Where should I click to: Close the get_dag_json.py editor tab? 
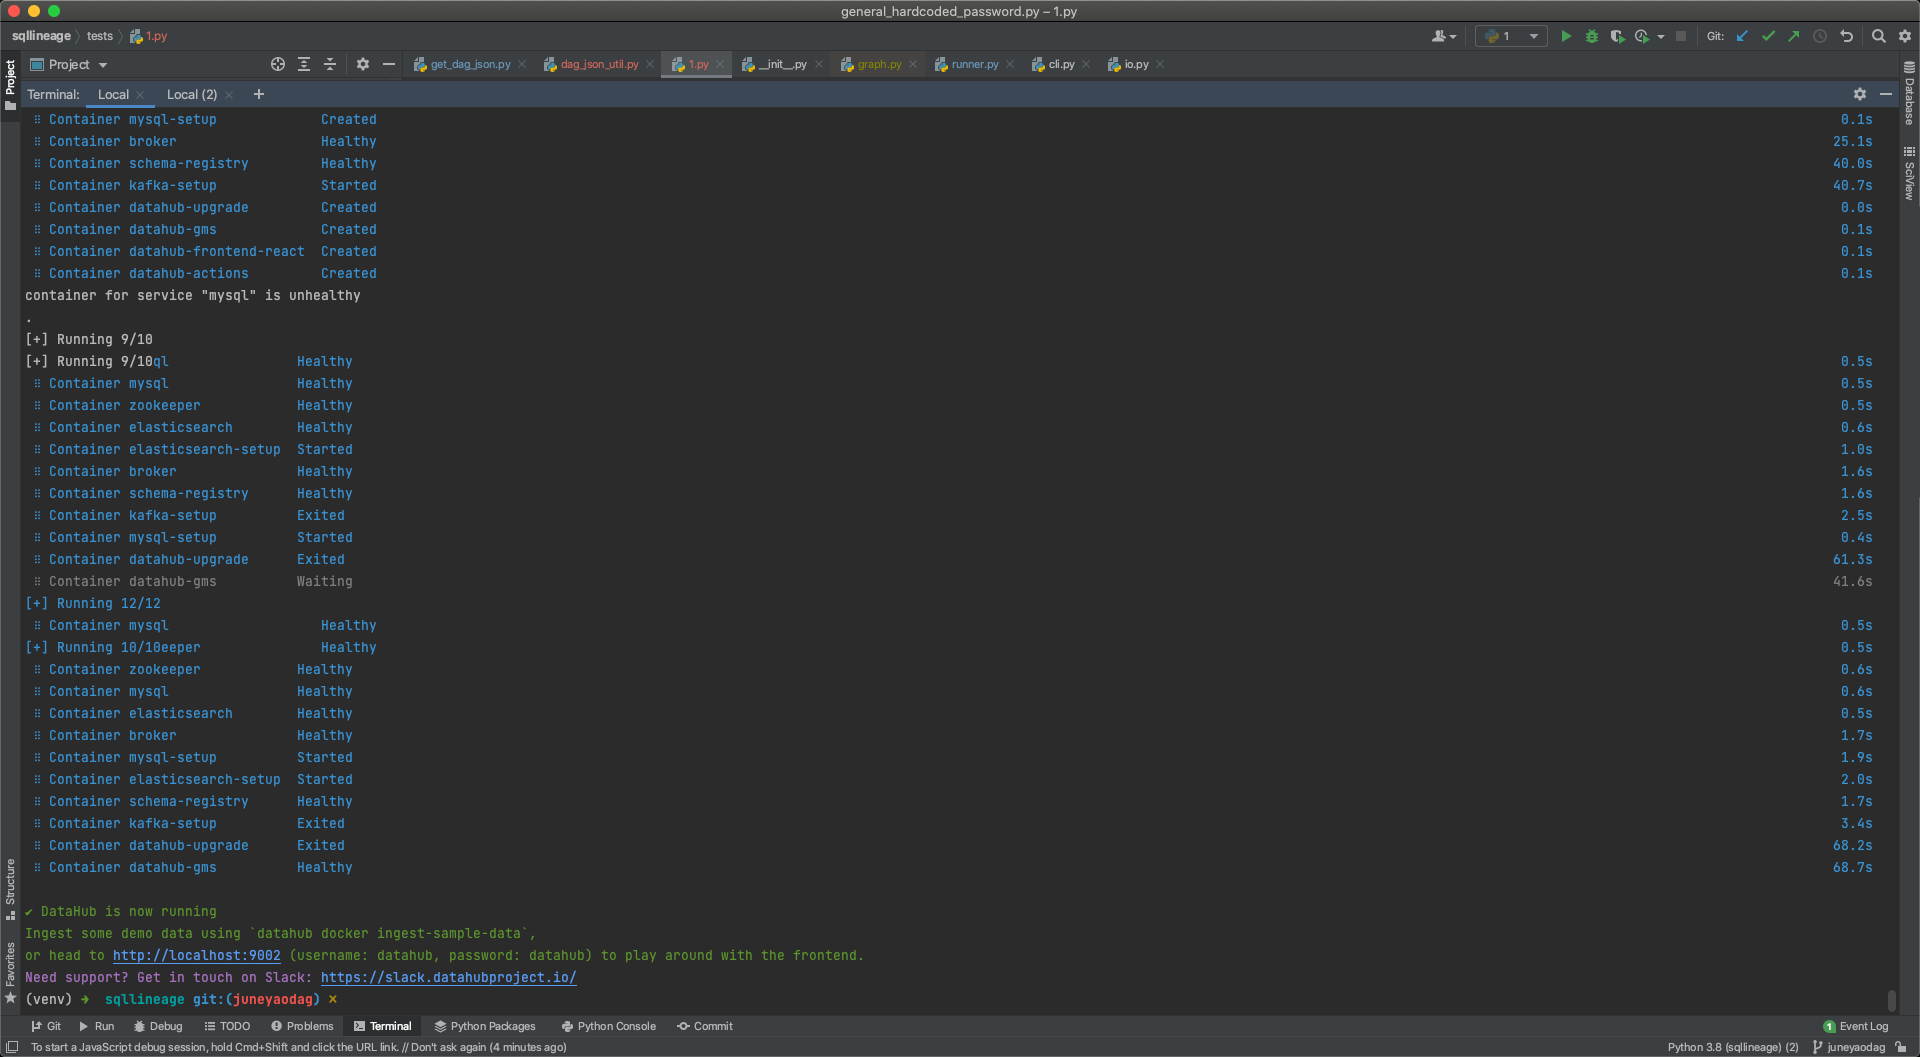click(522, 64)
